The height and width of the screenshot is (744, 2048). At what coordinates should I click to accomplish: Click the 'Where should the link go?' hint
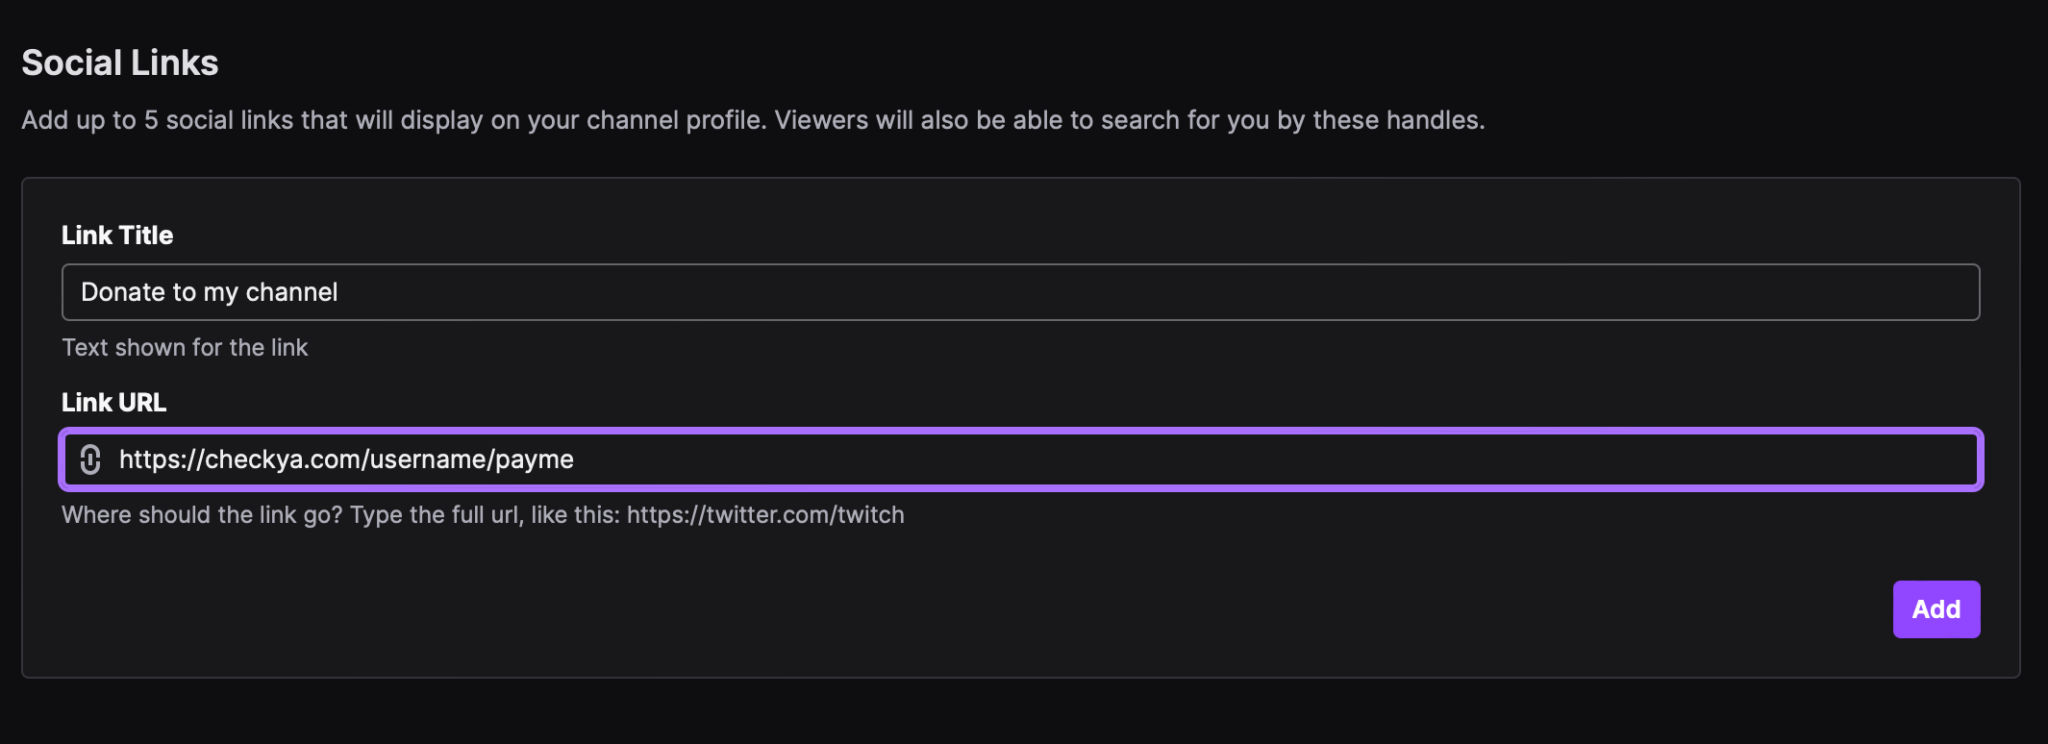click(483, 514)
